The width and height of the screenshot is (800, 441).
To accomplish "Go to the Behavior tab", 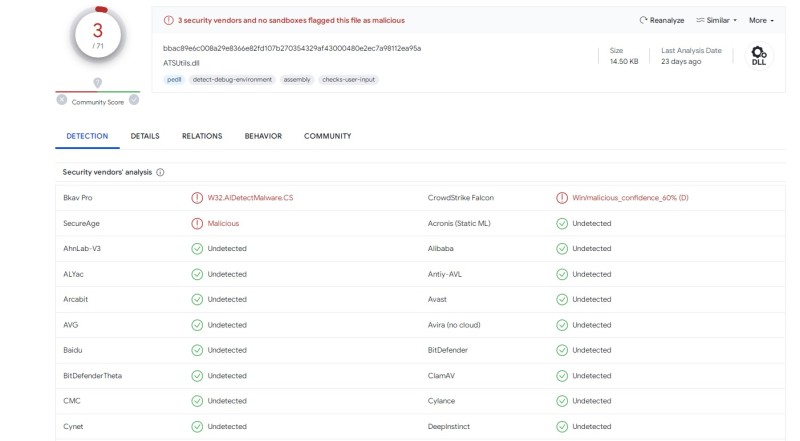I will click(263, 136).
